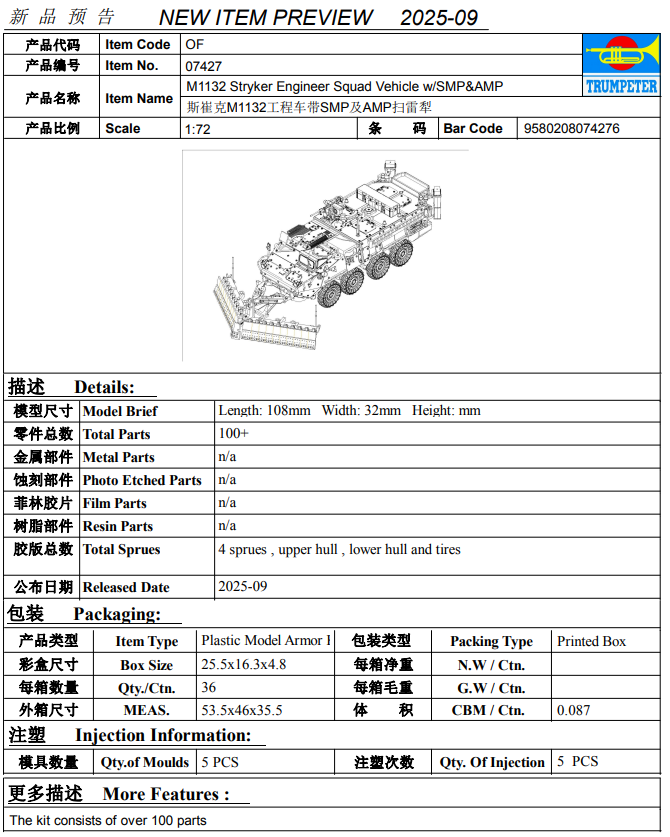
Task: Click the CBM value 0.087
Action: 573,710
